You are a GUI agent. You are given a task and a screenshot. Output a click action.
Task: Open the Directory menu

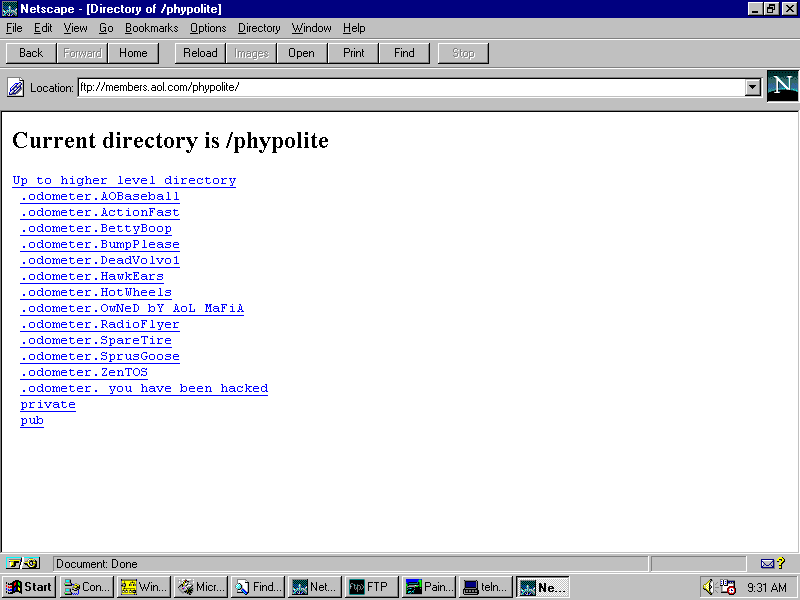click(259, 28)
